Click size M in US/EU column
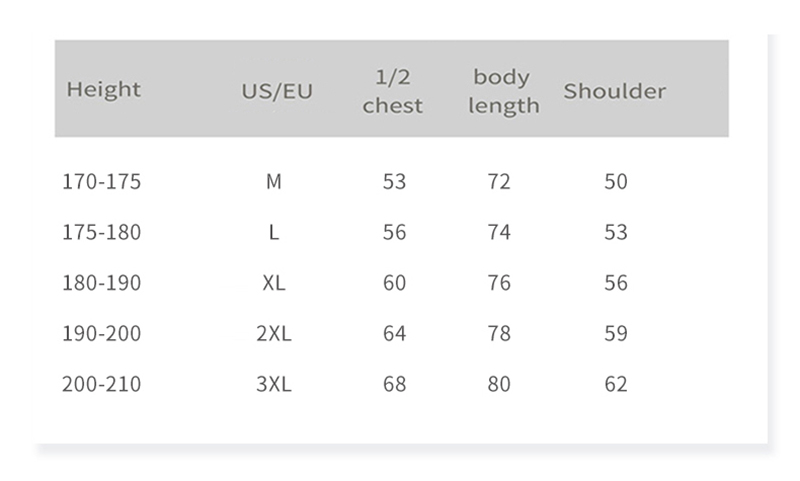 [x=274, y=182]
